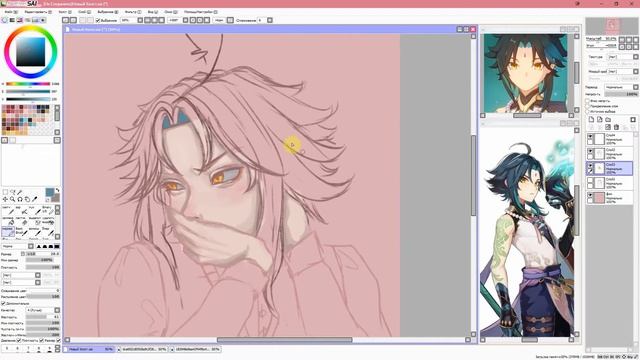Switch to the second document tab at bottom
640x360 pixels.
point(143,349)
